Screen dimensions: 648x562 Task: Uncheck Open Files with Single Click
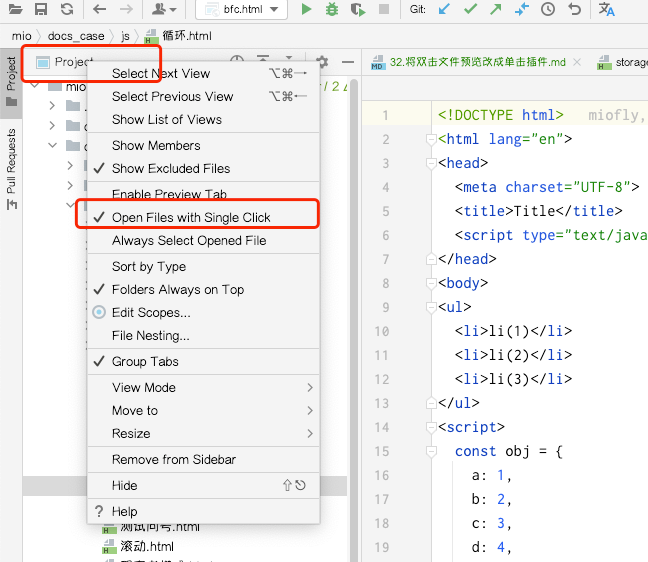click(203, 217)
